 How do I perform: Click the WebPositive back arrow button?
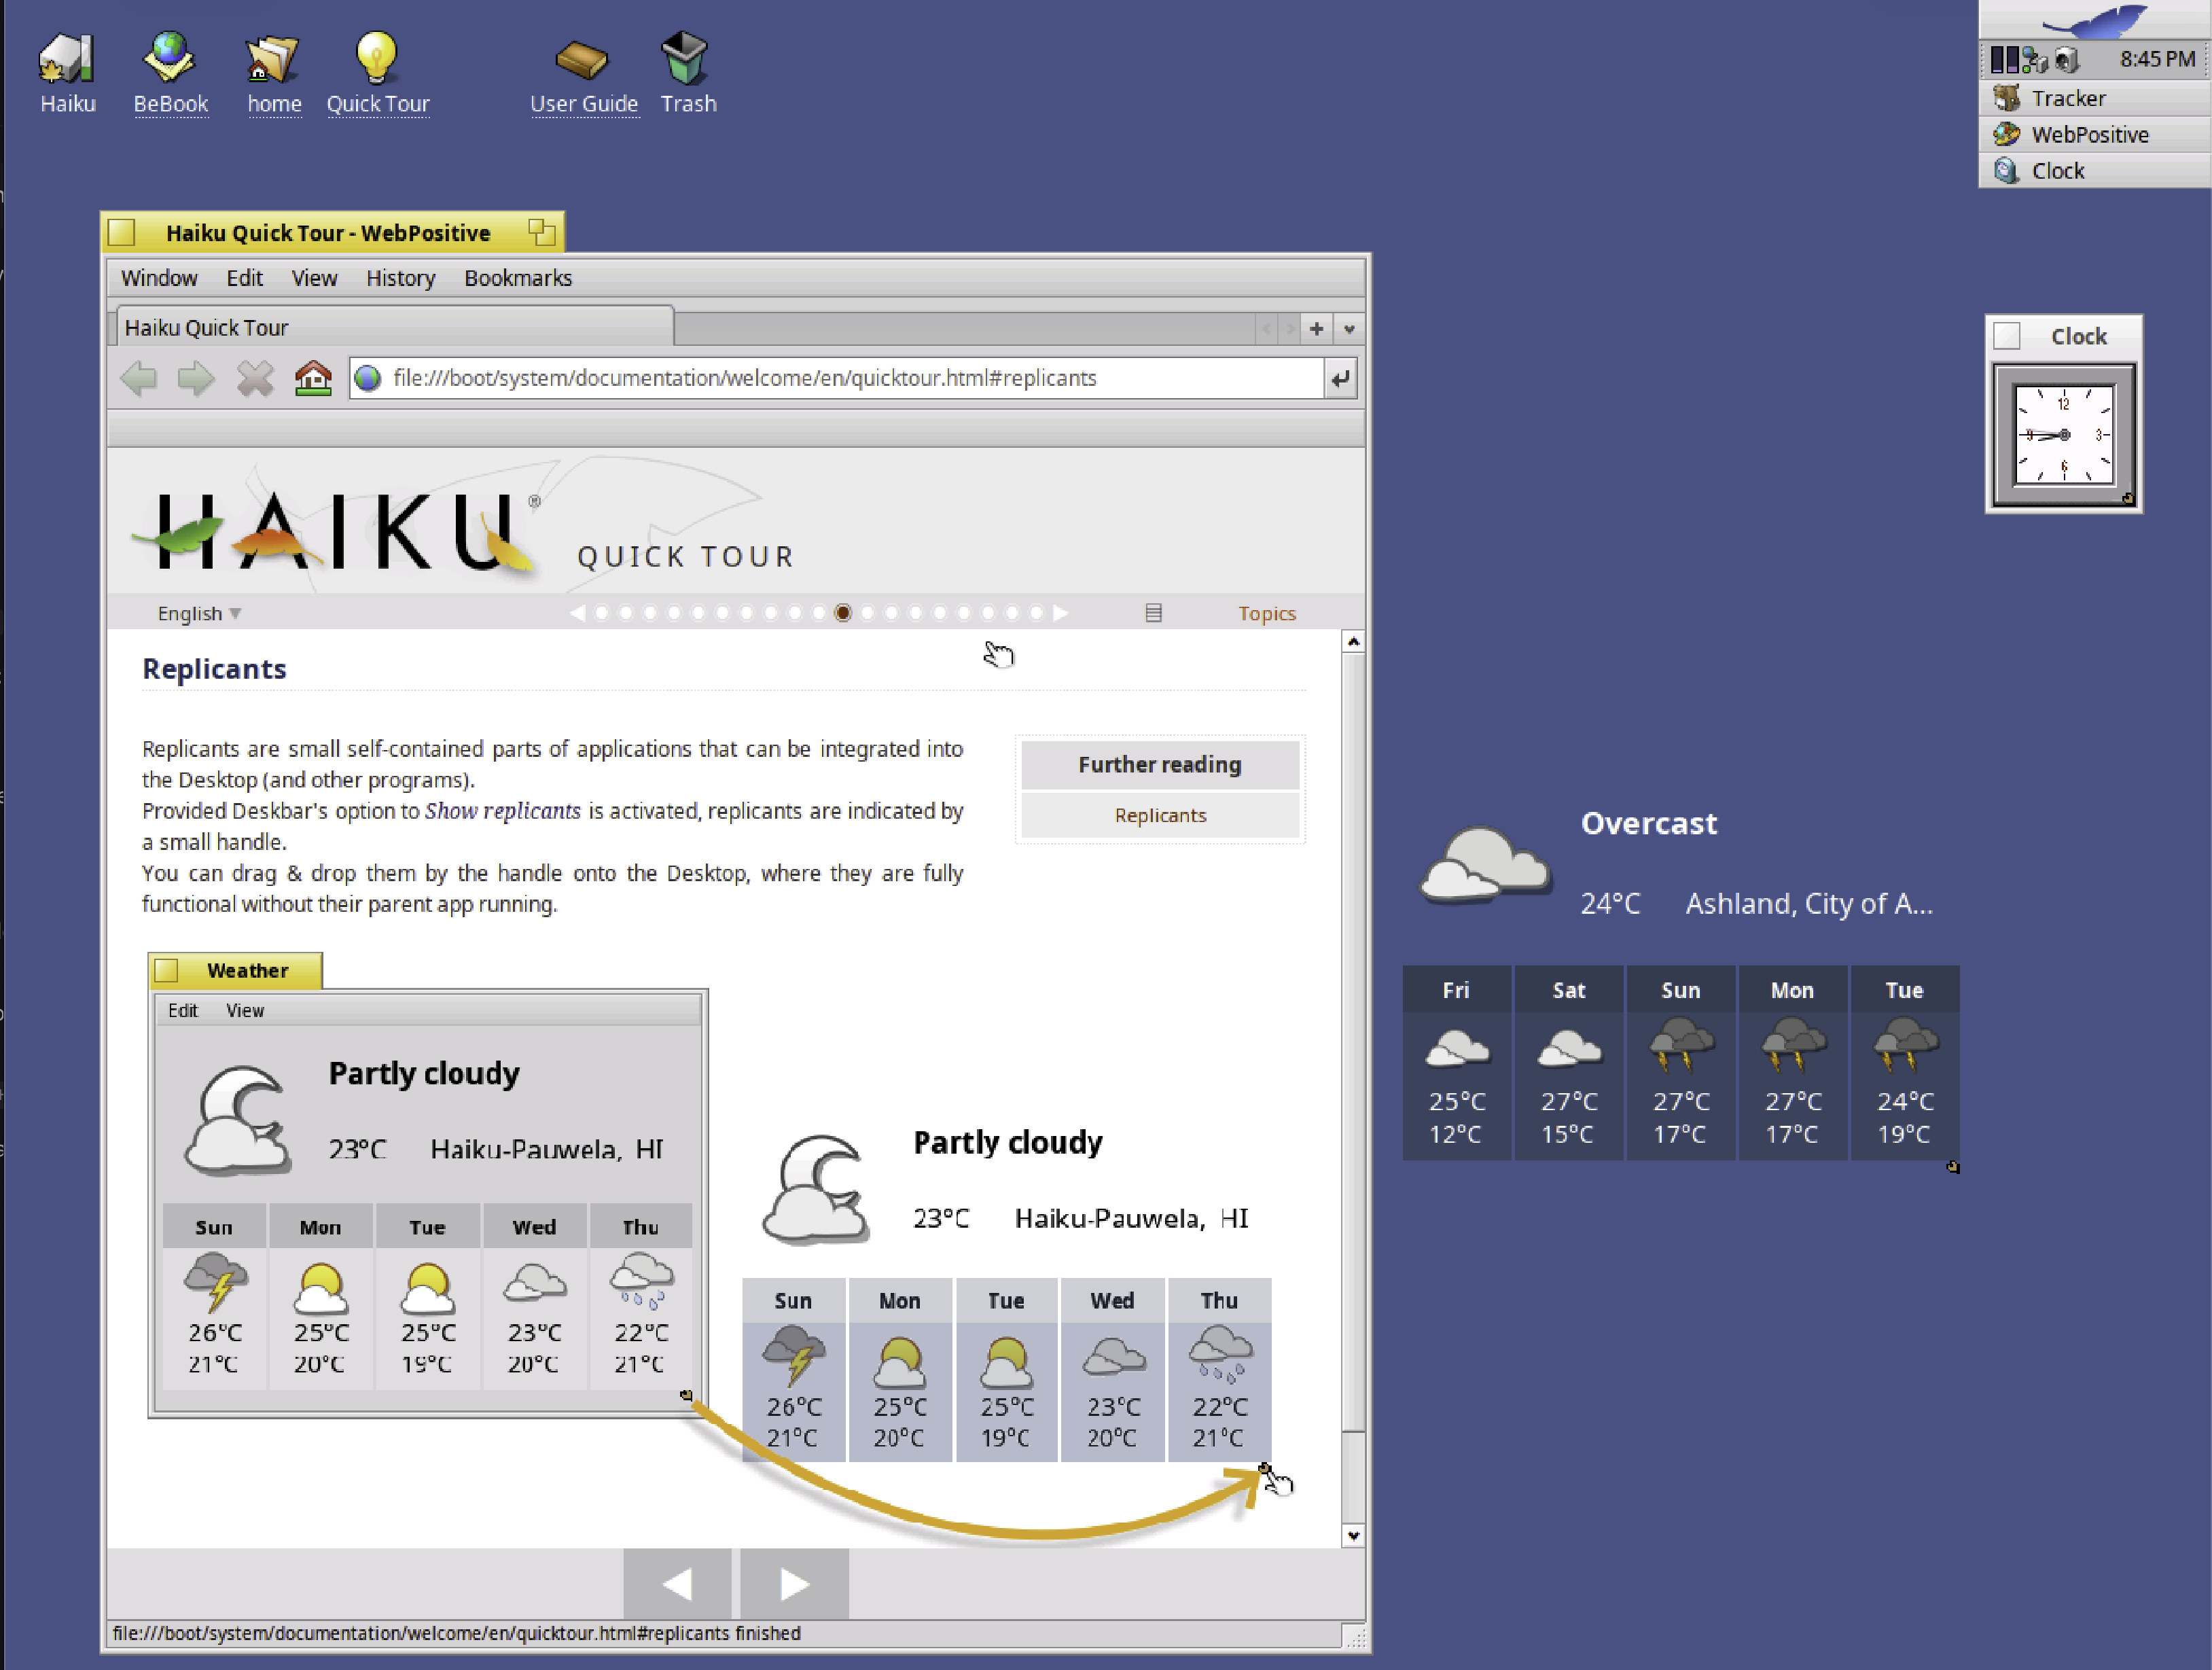click(x=138, y=378)
